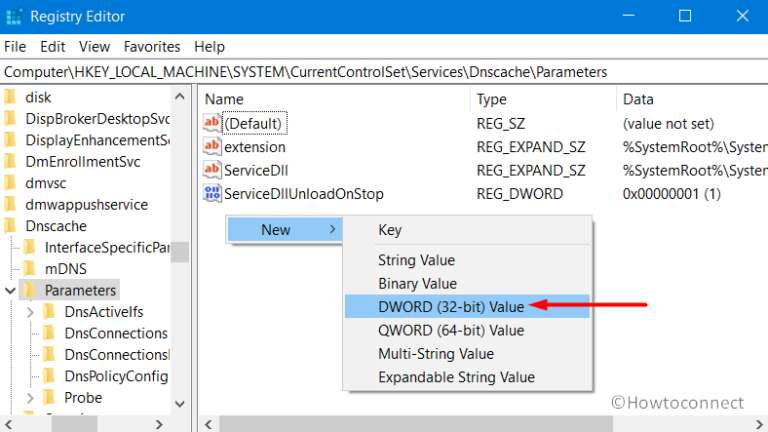Collapse the Parameters key
The height and width of the screenshot is (432, 768).
coord(10,290)
